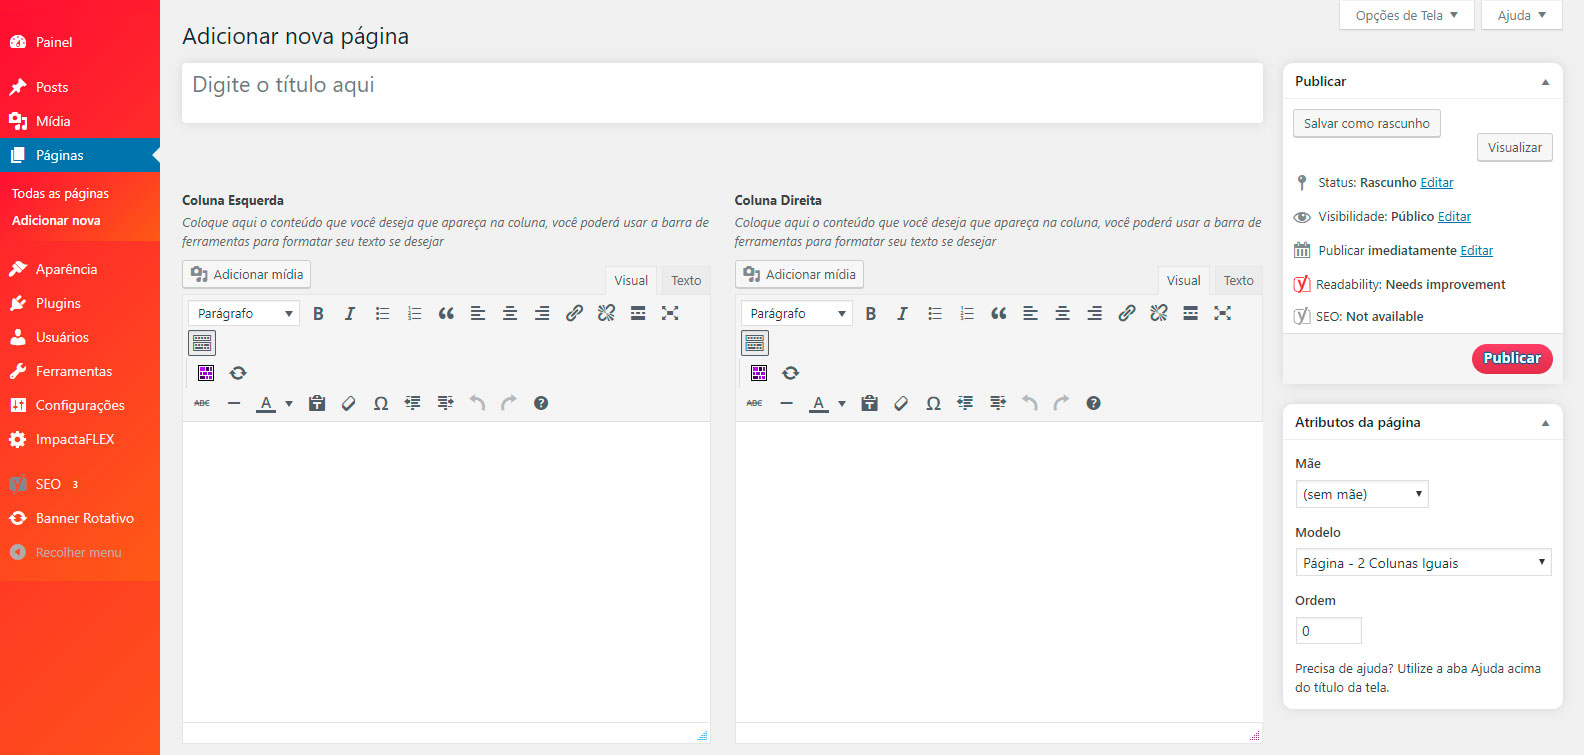Apply blockquote in left column editor
Image resolution: width=1584 pixels, height=755 pixels.
click(446, 313)
